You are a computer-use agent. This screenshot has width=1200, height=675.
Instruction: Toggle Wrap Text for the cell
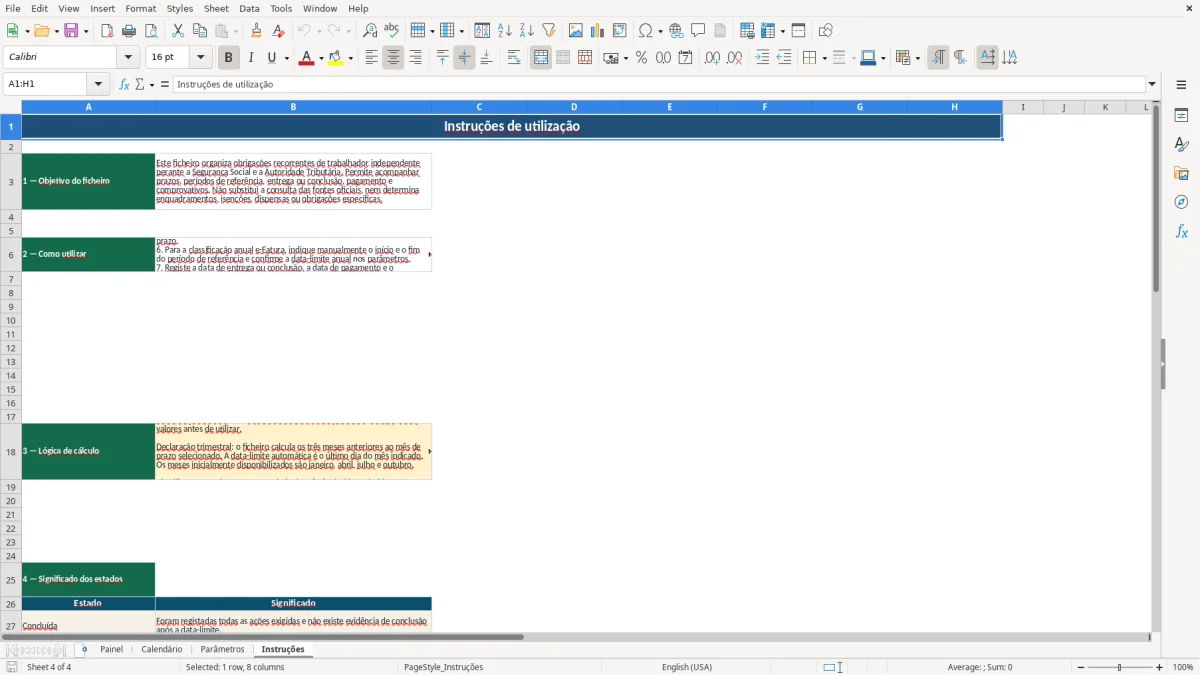click(x=514, y=58)
